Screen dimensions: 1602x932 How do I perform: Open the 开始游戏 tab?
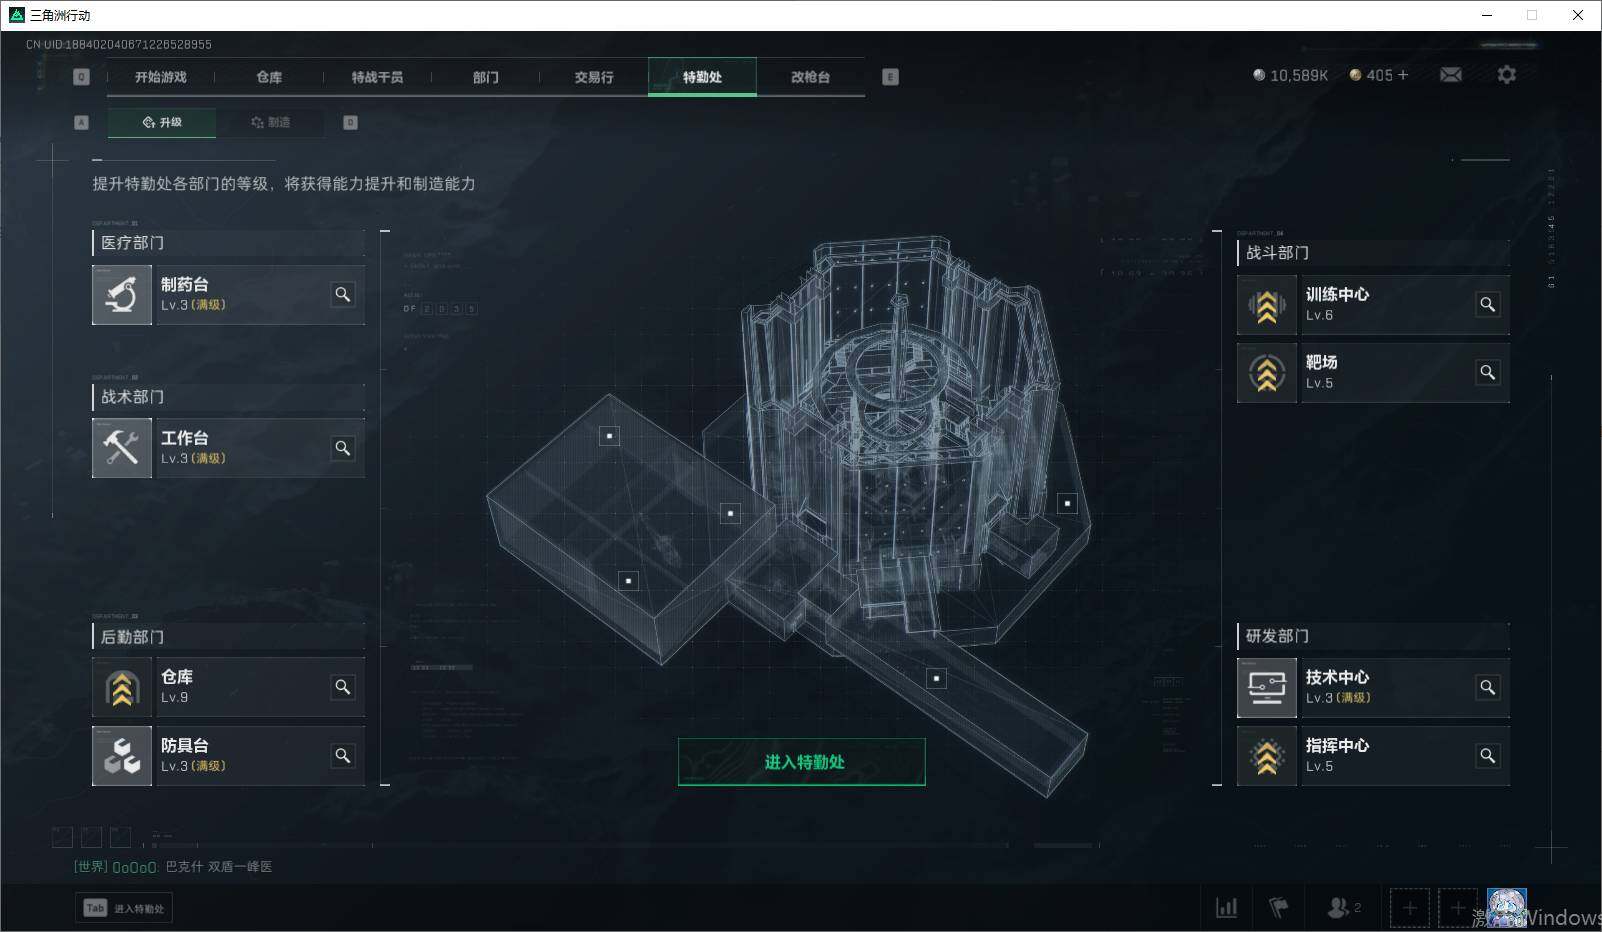(161, 77)
